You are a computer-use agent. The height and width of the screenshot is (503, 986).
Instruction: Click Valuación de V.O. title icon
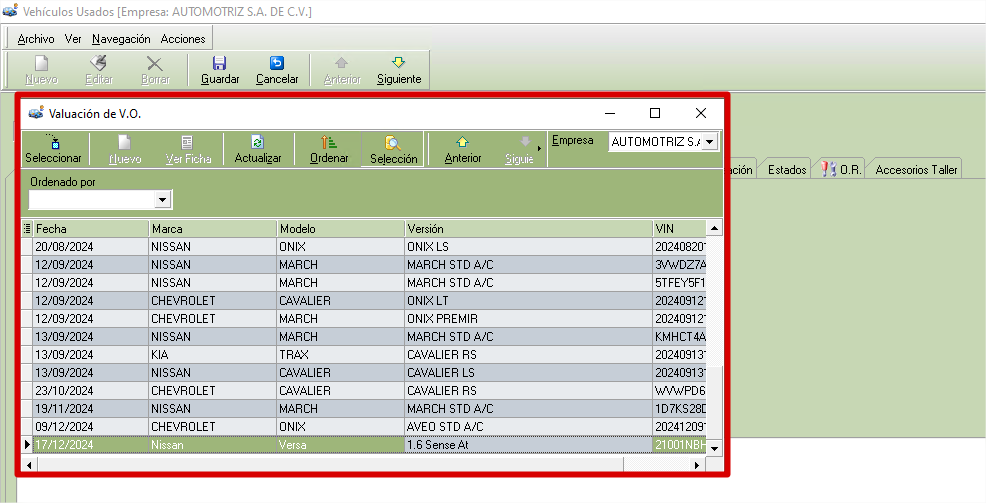click(x=36, y=113)
